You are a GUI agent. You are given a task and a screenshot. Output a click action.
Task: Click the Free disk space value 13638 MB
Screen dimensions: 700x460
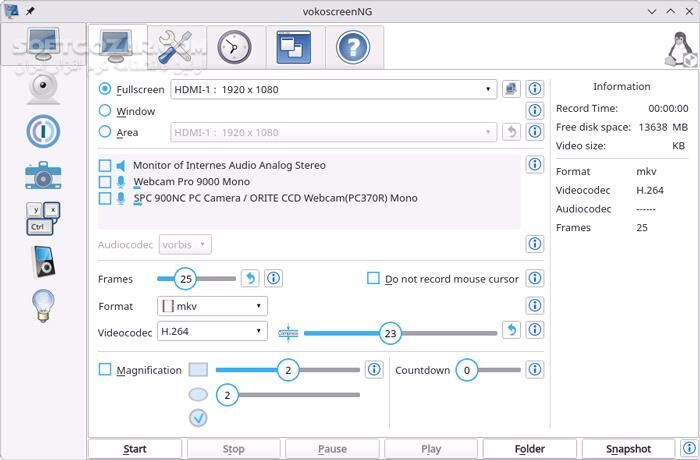point(663,127)
